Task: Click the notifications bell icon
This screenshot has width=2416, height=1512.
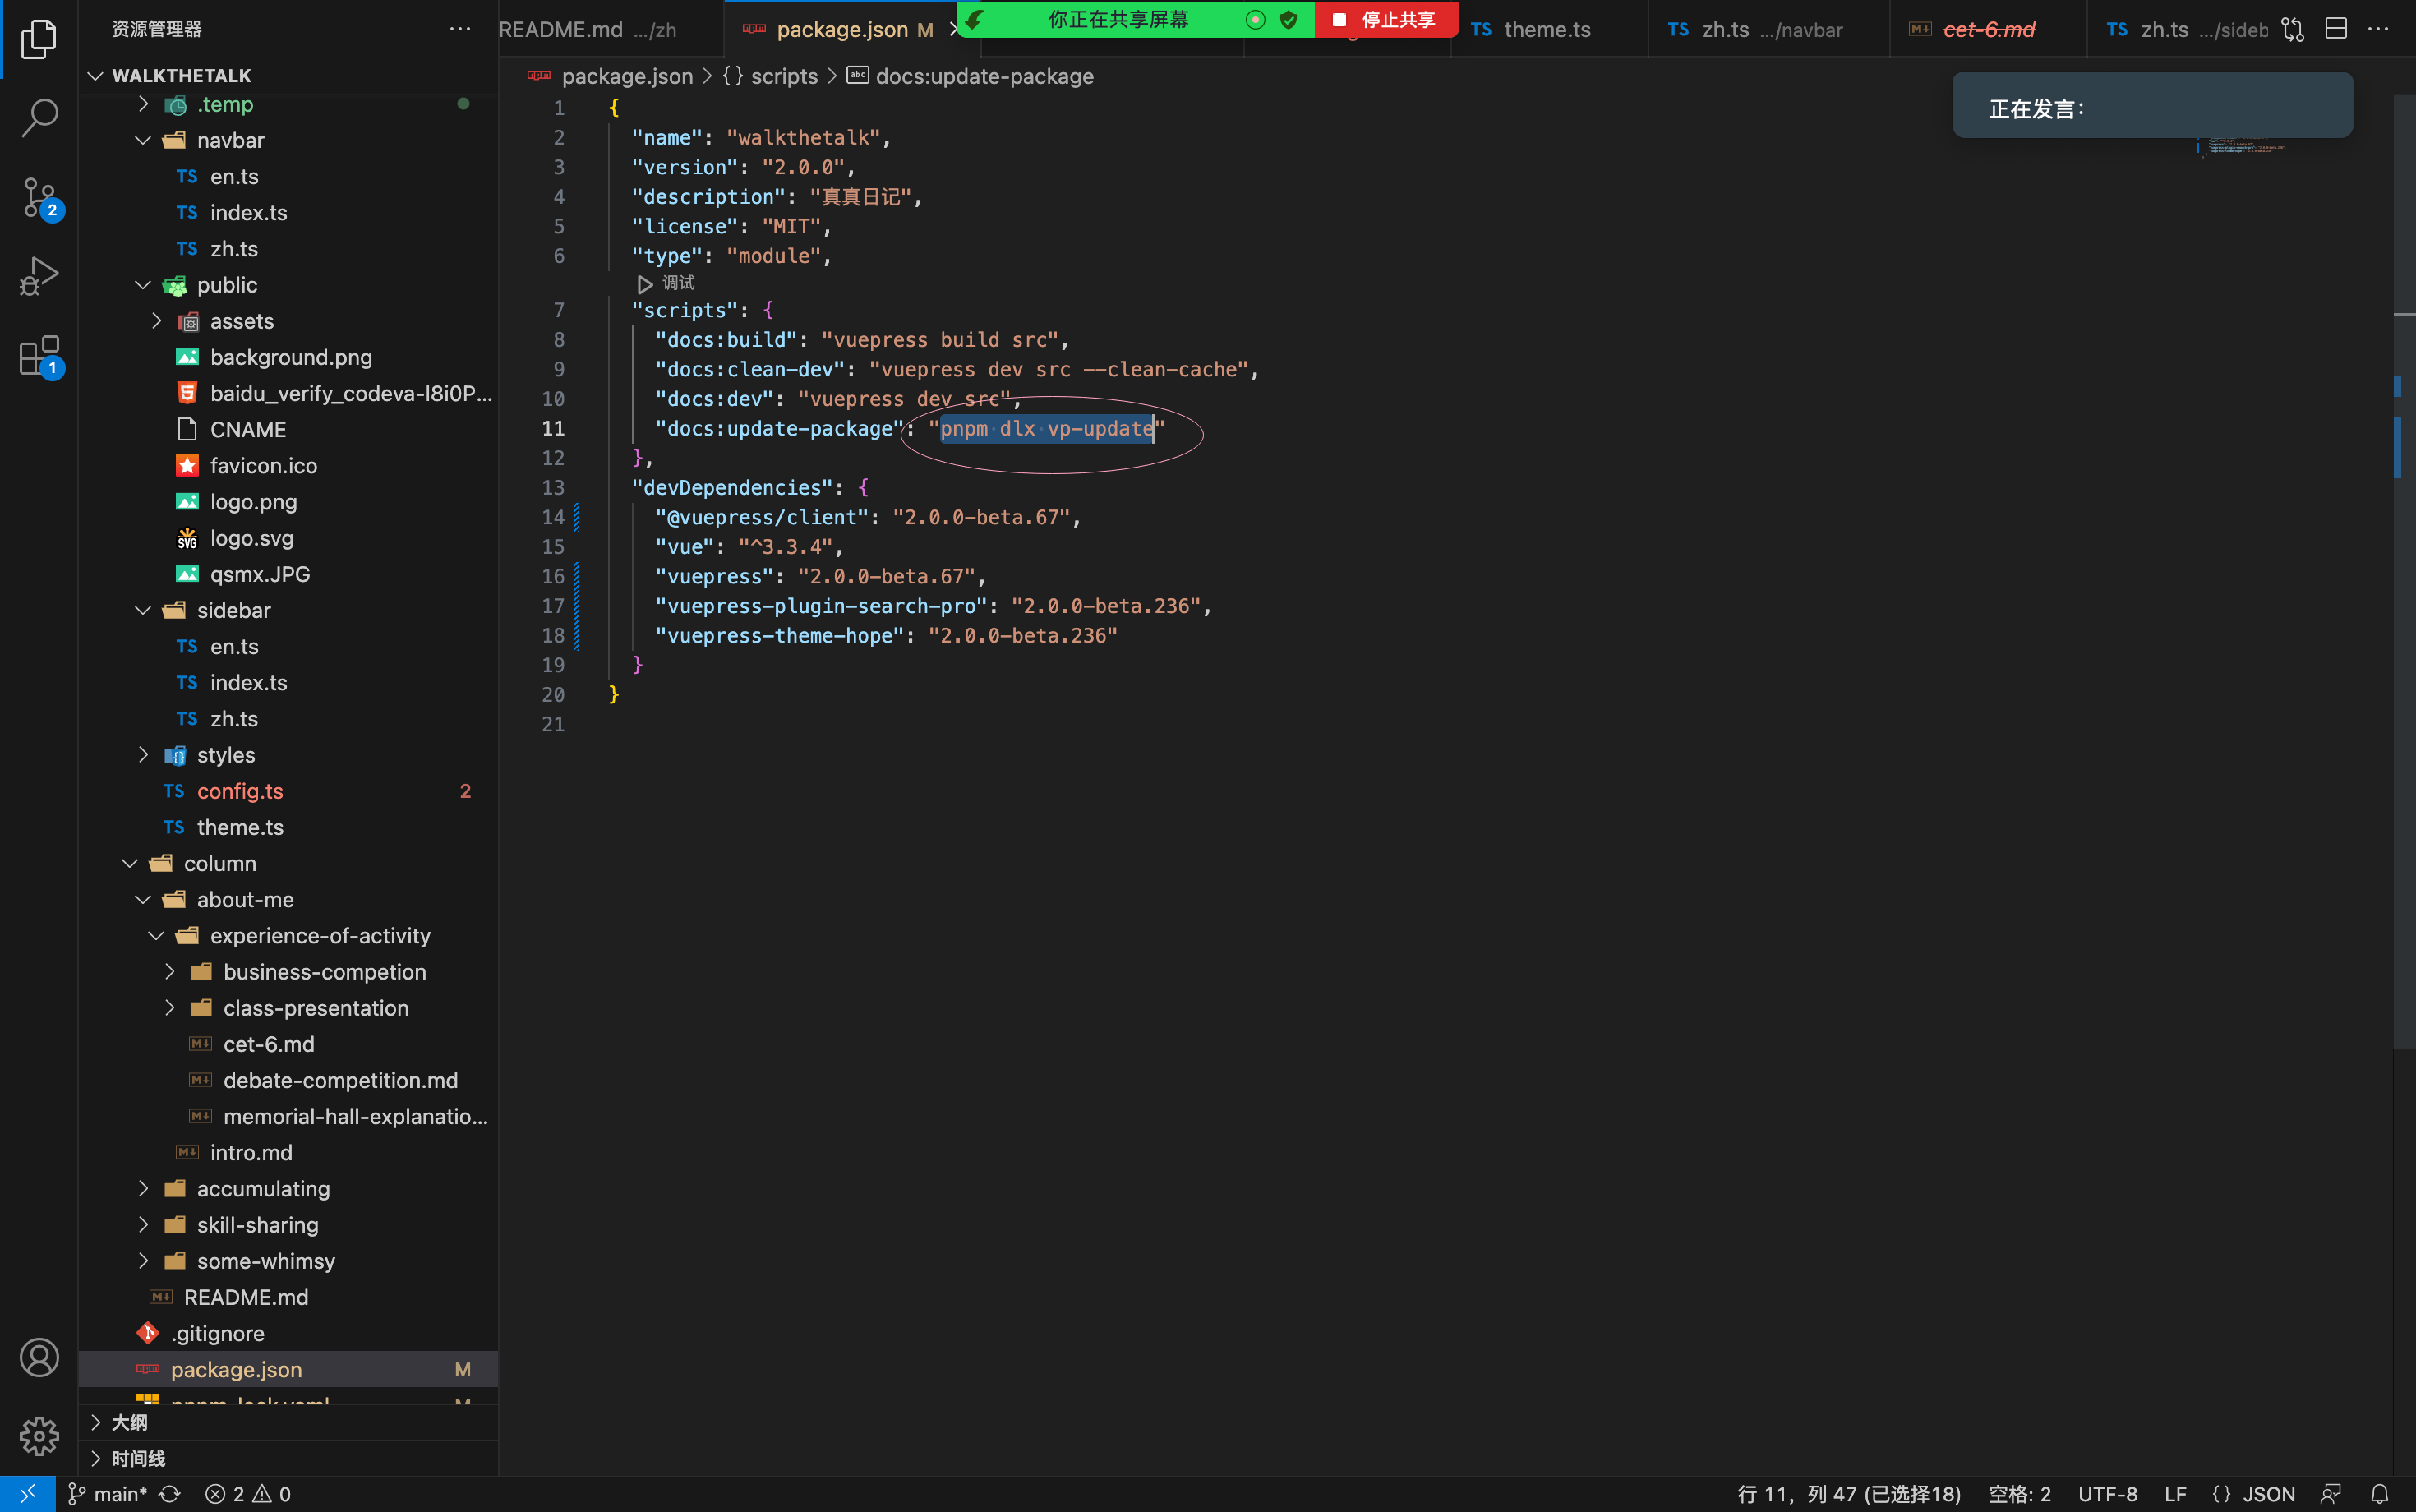Action: tap(2380, 1494)
